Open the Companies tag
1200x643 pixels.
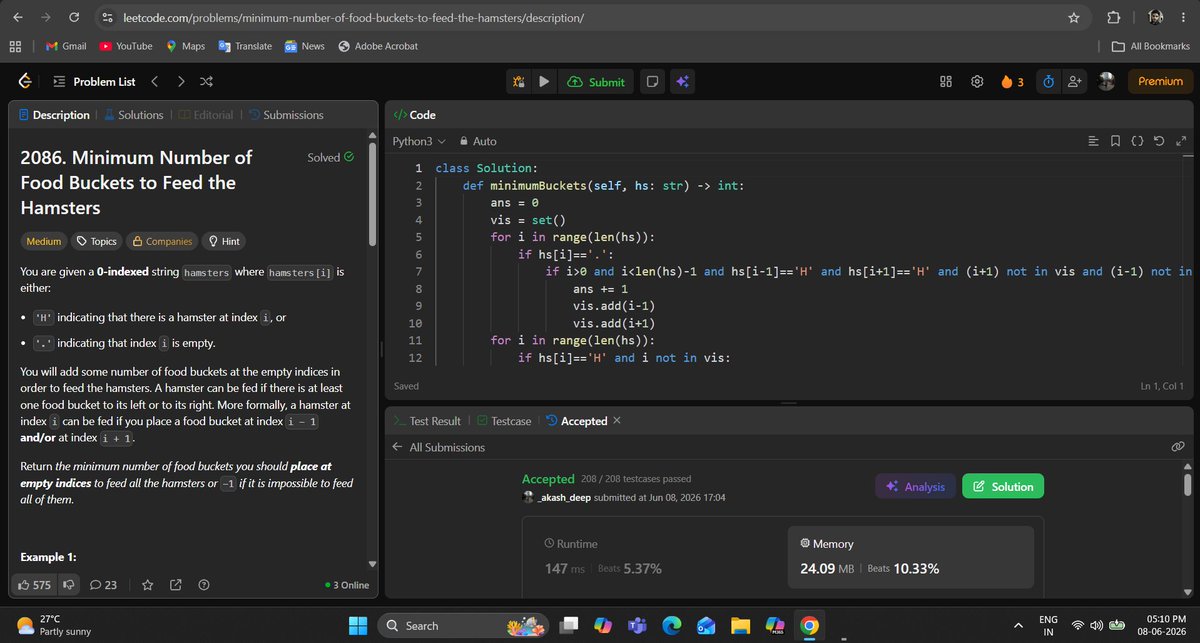[x=161, y=241]
